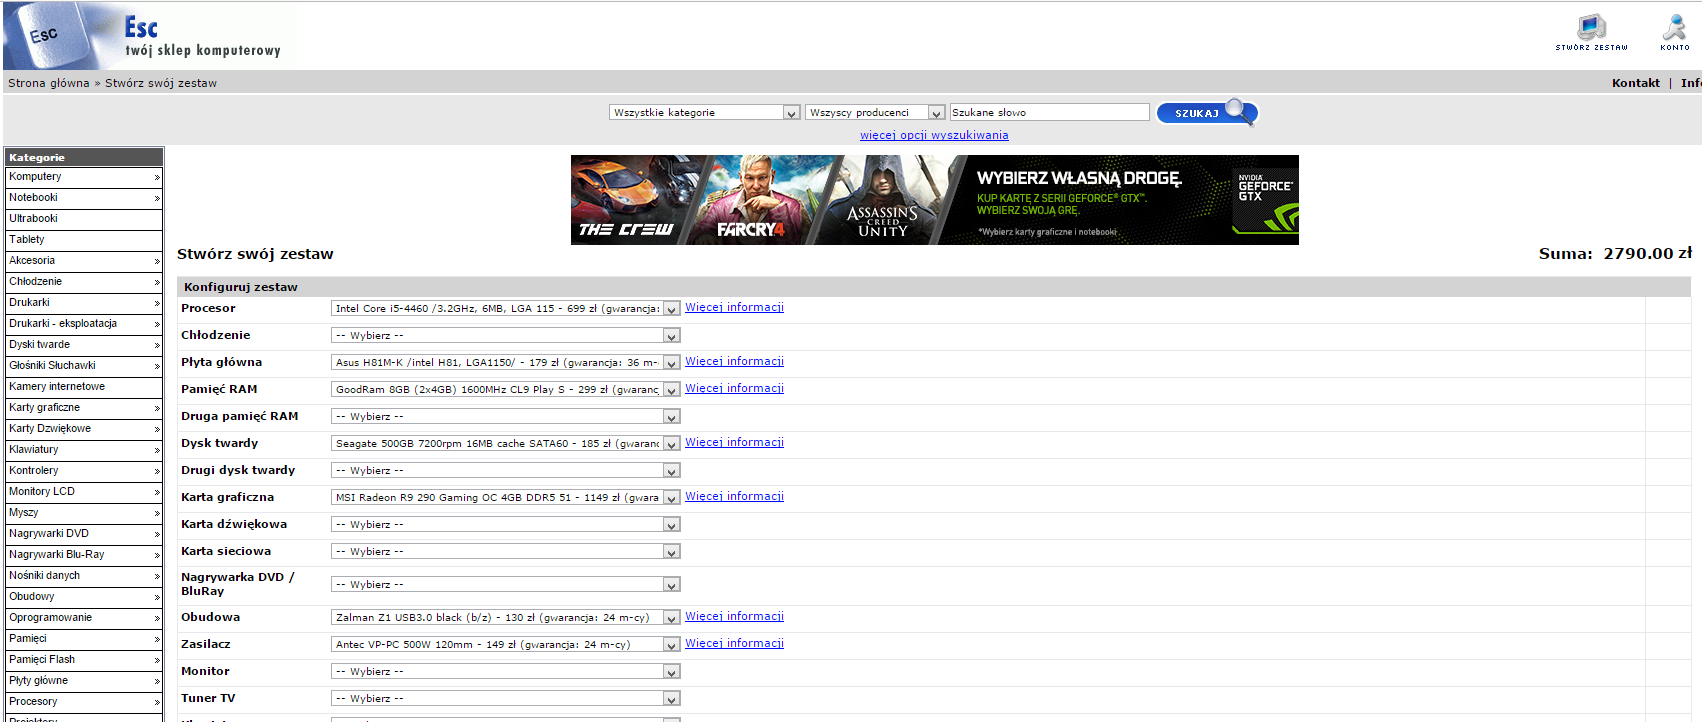The image size is (1702, 722).
Task: Open the Tuner TV selection dropdown
Action: (506, 699)
